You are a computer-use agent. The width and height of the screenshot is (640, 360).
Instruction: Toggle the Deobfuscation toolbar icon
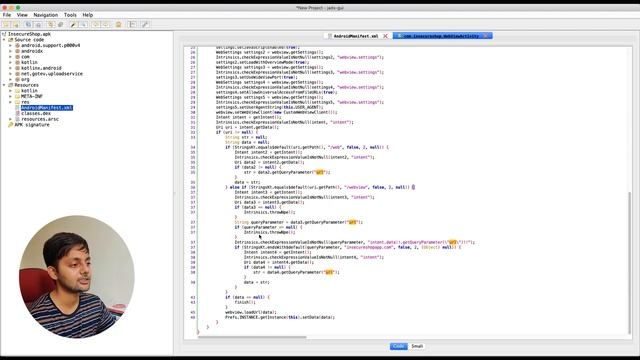pos(119,24)
